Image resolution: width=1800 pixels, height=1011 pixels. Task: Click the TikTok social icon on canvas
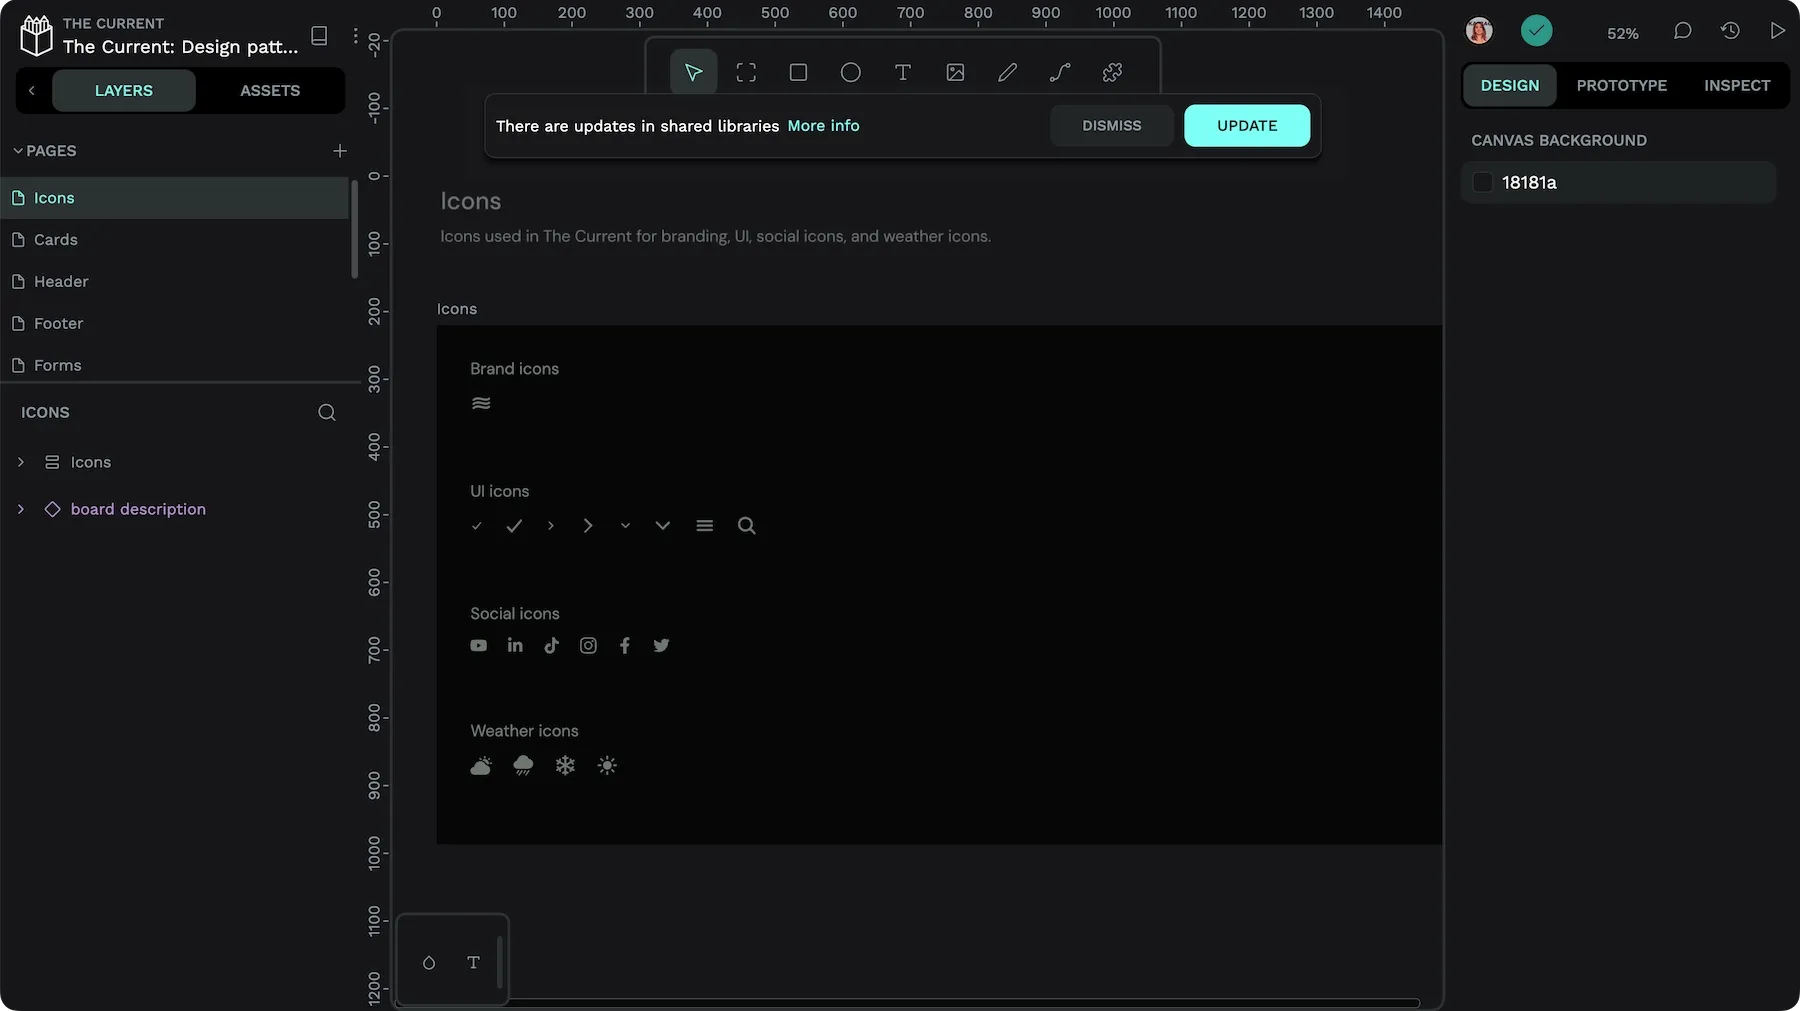[551, 645]
